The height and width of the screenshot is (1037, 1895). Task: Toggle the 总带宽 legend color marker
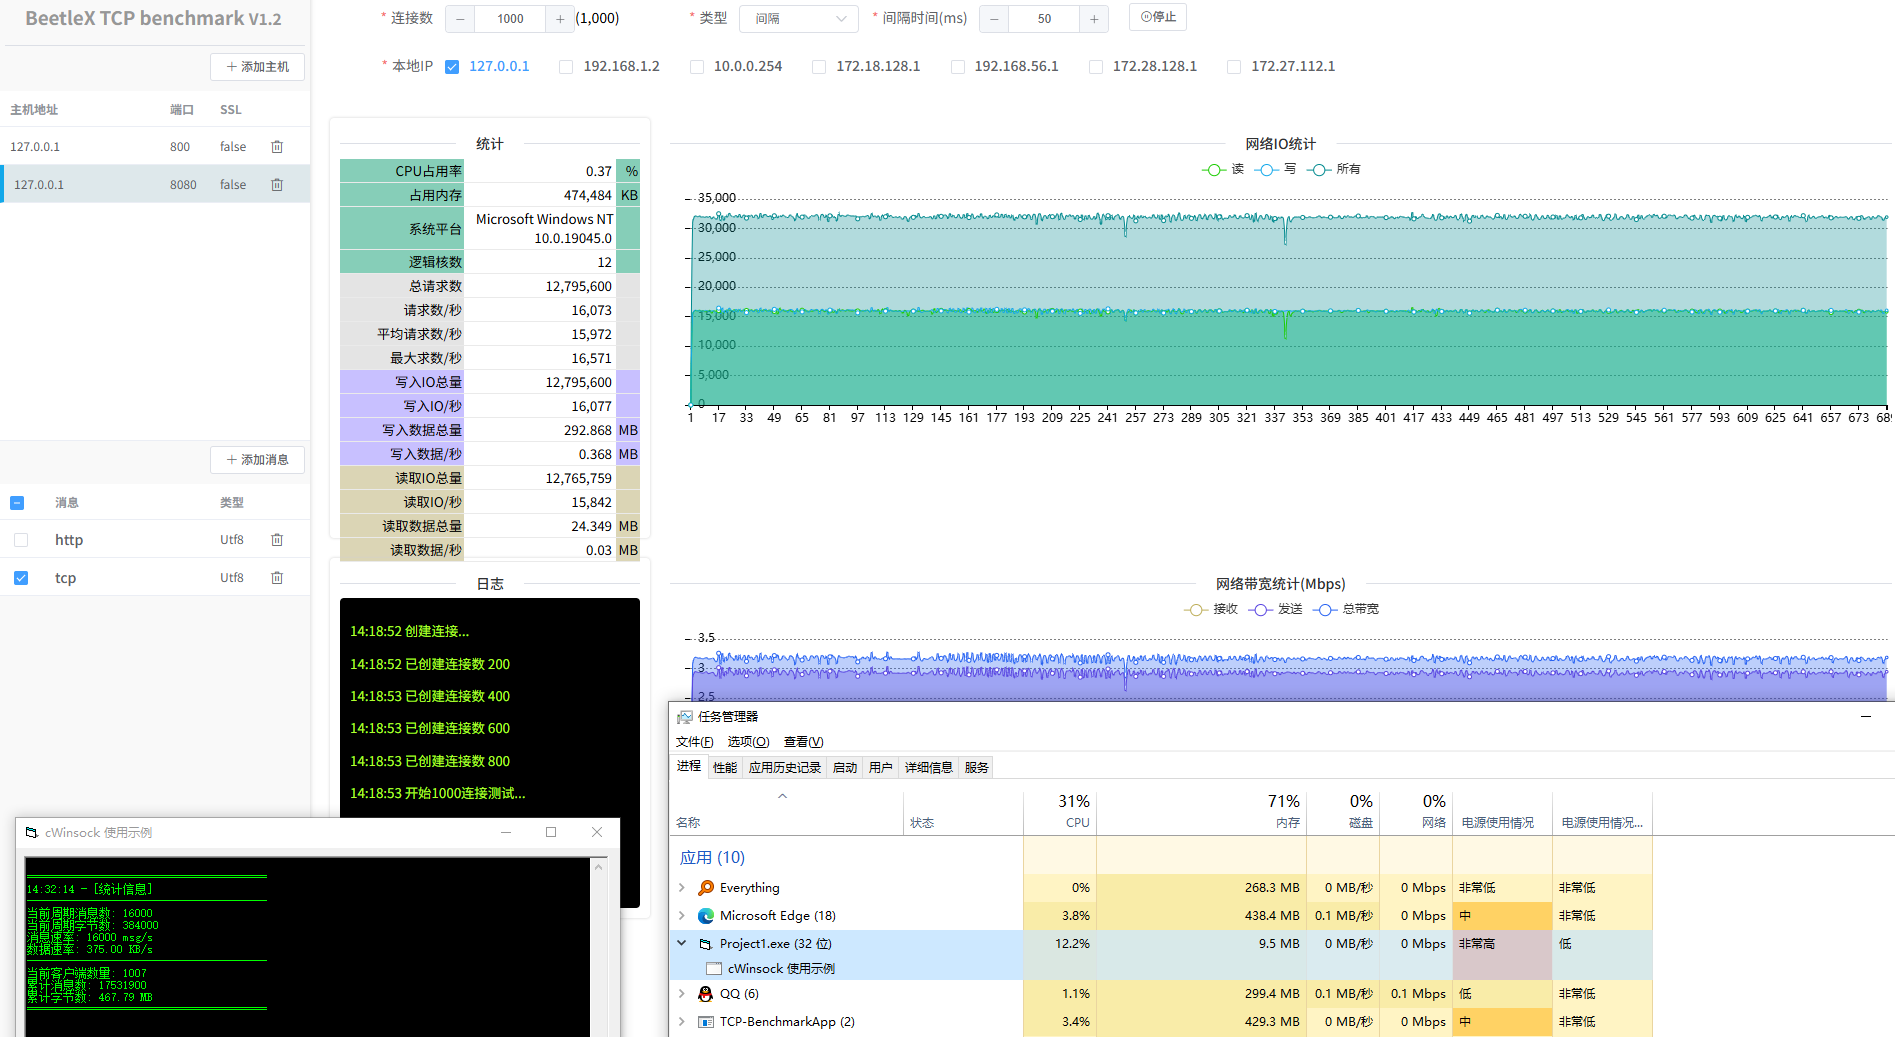(1326, 609)
